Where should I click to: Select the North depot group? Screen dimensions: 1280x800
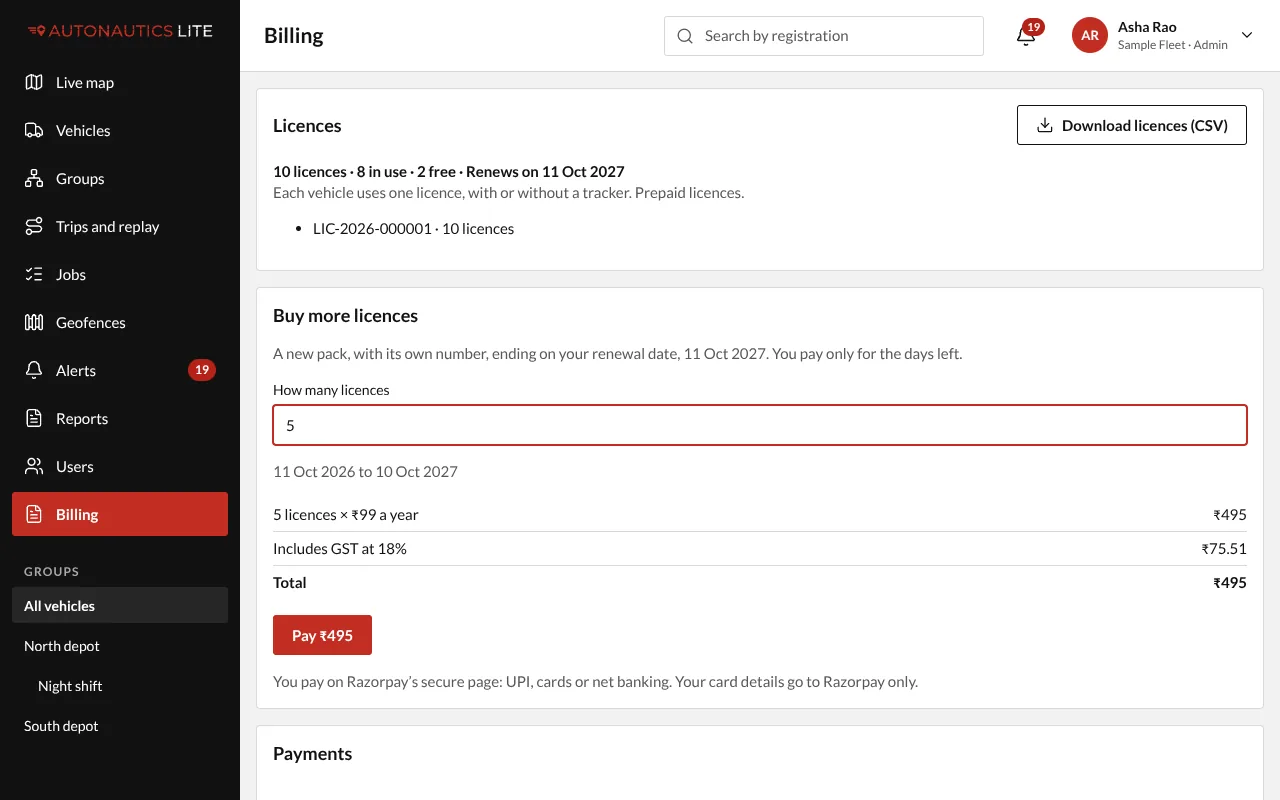(x=120, y=645)
